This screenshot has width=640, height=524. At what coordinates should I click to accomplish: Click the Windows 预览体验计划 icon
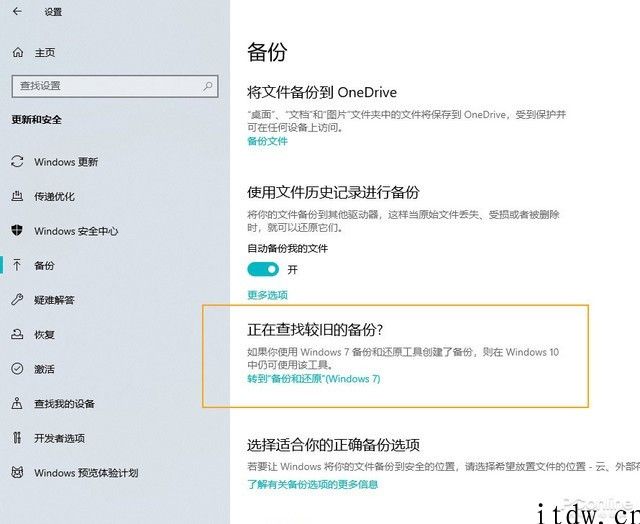click(17, 473)
